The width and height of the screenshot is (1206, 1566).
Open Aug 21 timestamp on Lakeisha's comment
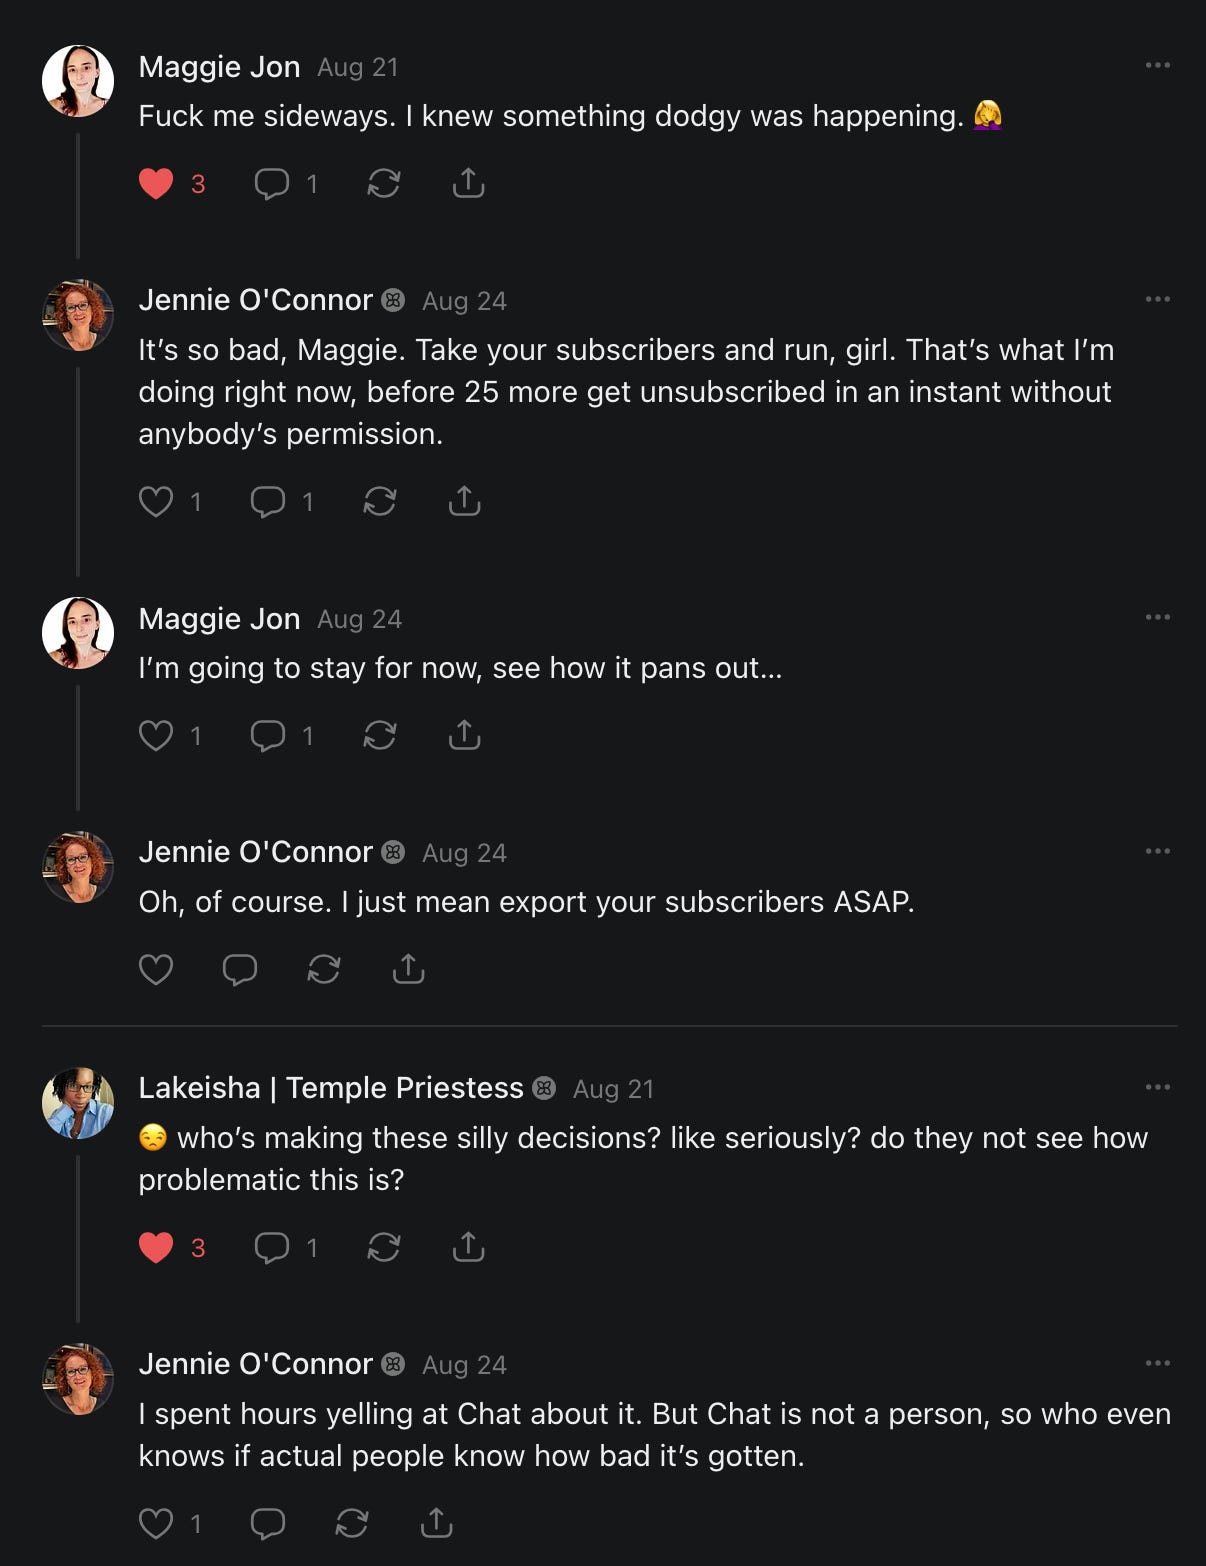613,1089
